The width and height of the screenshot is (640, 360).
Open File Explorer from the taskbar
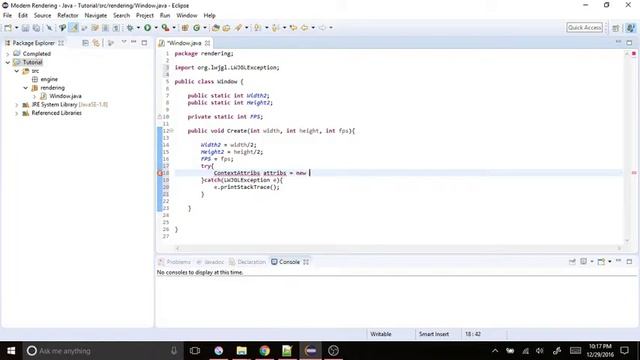[242, 351]
